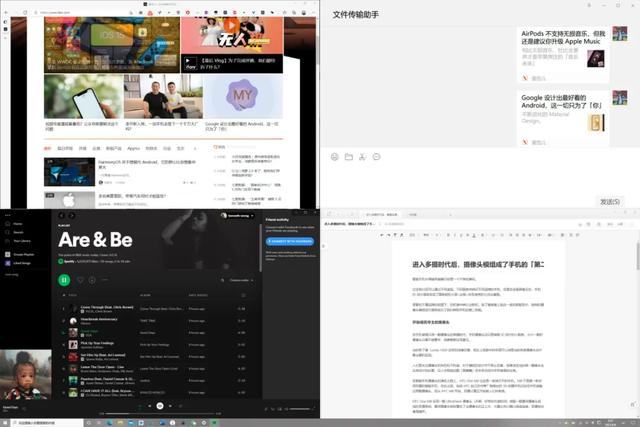This screenshot has width=640, height=427.
Task: Expand more categories arrow on ifanr nav
Action: [x=195, y=148]
